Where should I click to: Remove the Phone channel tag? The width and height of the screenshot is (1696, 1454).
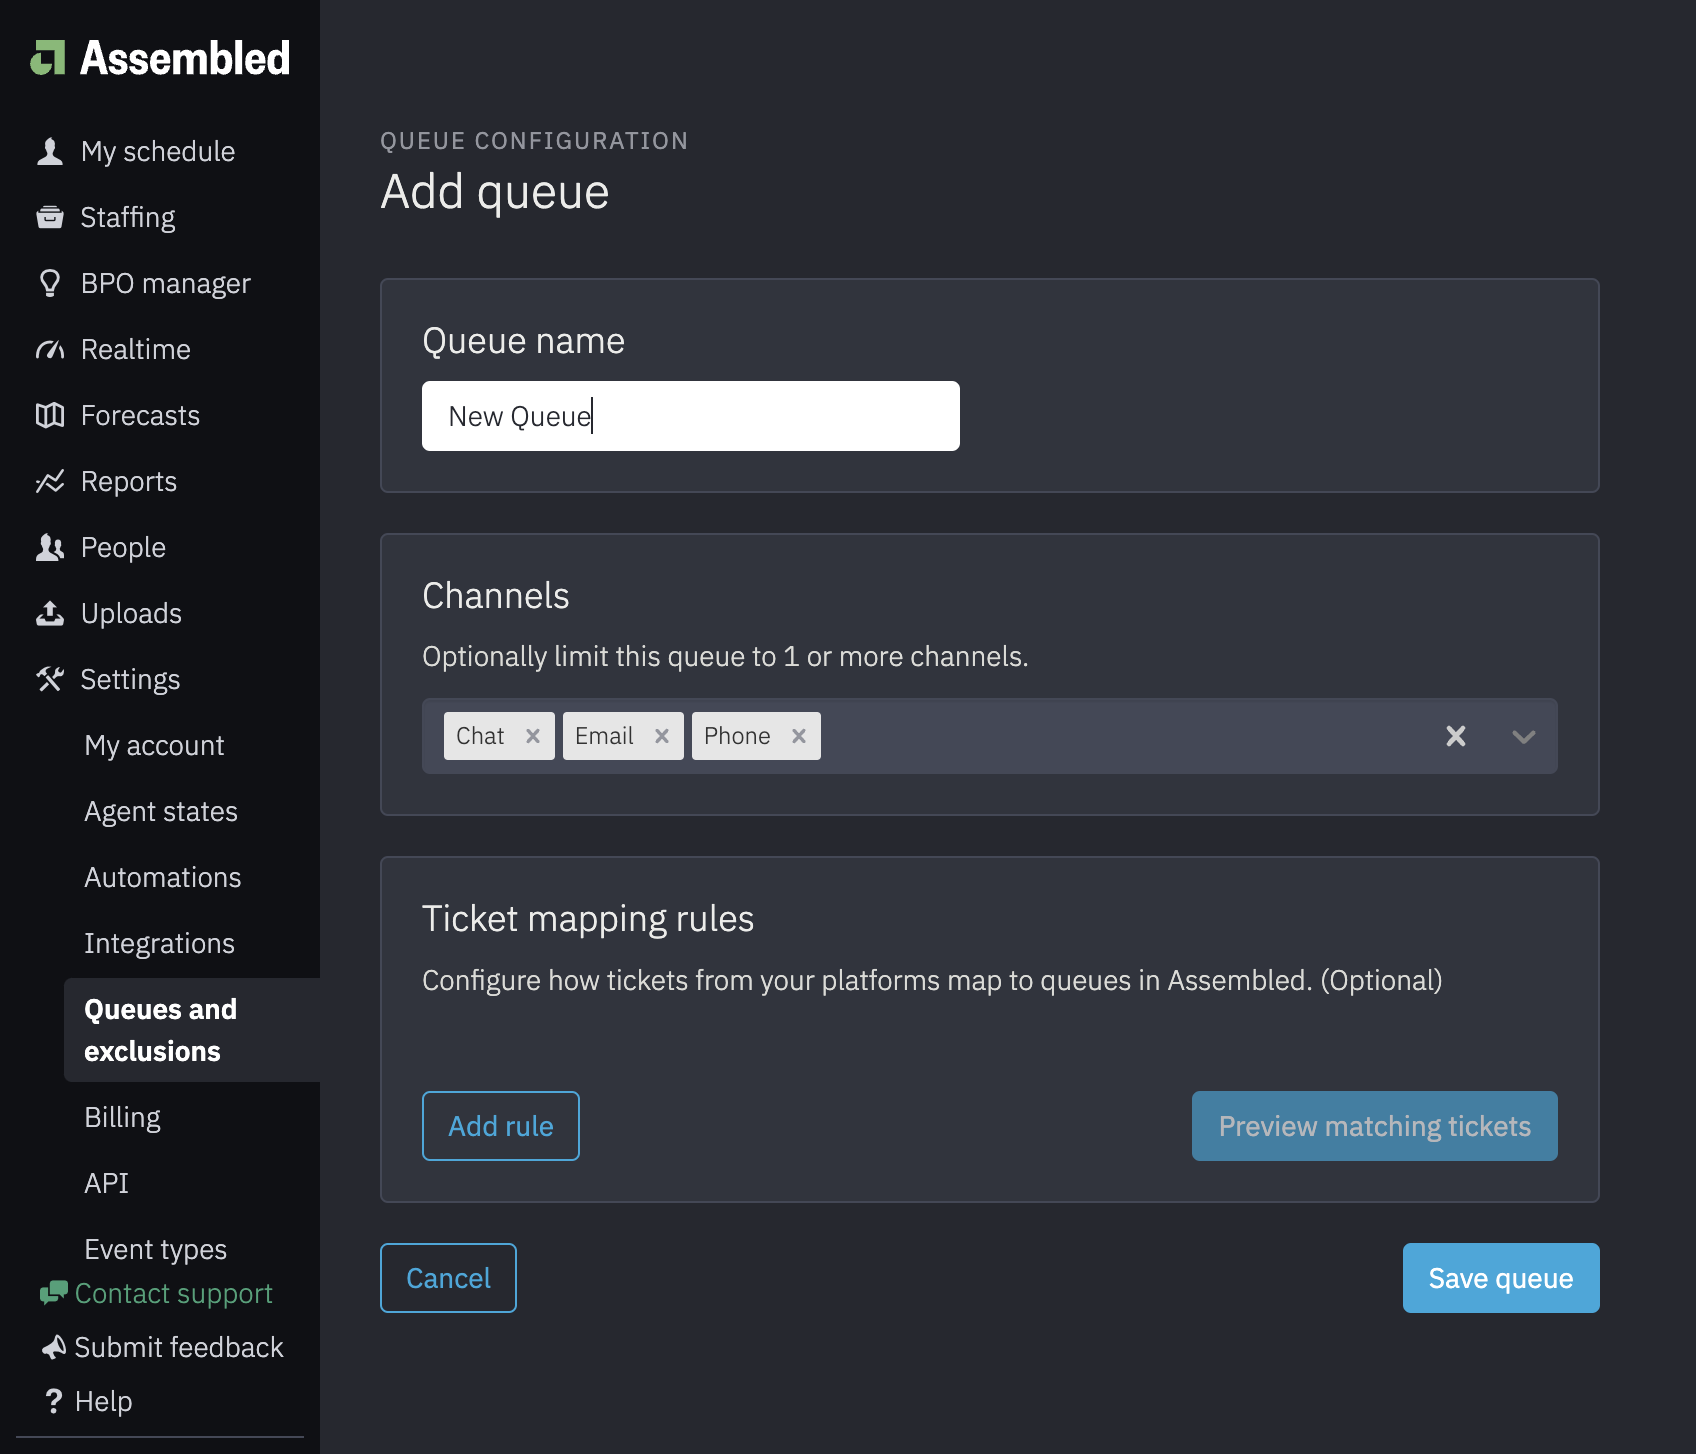[799, 736]
